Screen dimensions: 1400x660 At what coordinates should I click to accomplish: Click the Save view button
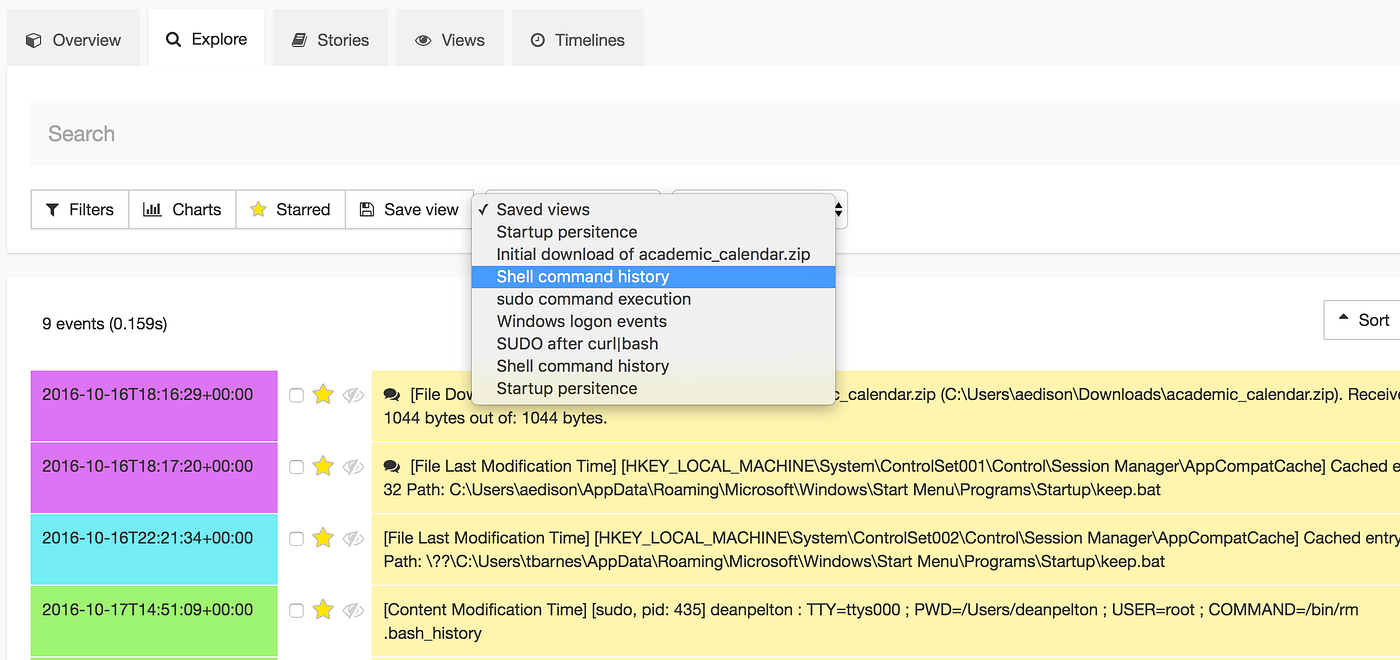coord(409,210)
